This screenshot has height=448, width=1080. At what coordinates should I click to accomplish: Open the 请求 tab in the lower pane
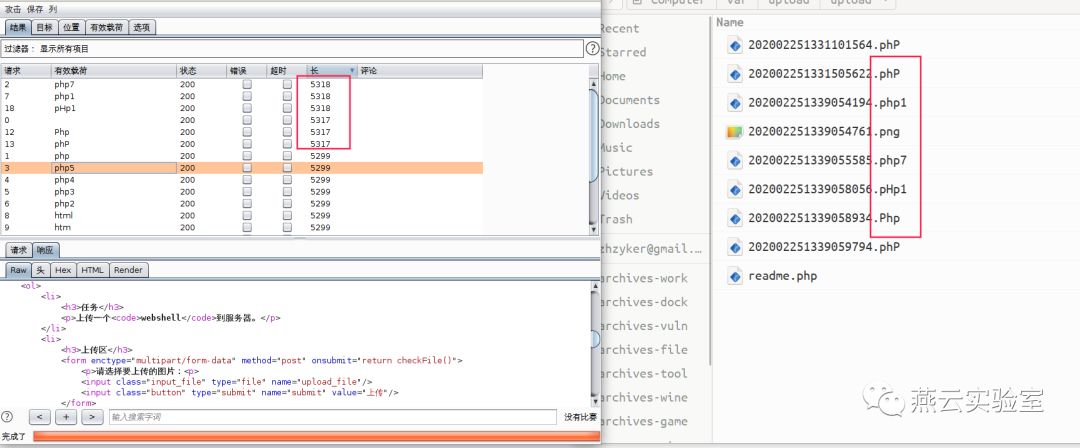click(19, 250)
